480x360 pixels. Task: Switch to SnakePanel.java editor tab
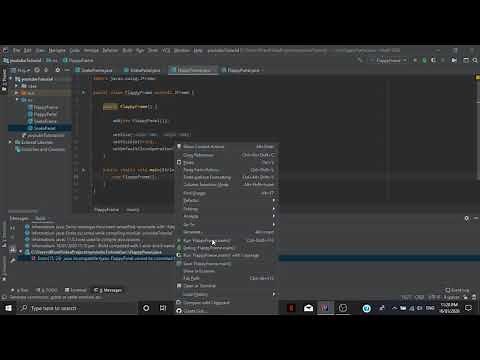[x=143, y=70]
